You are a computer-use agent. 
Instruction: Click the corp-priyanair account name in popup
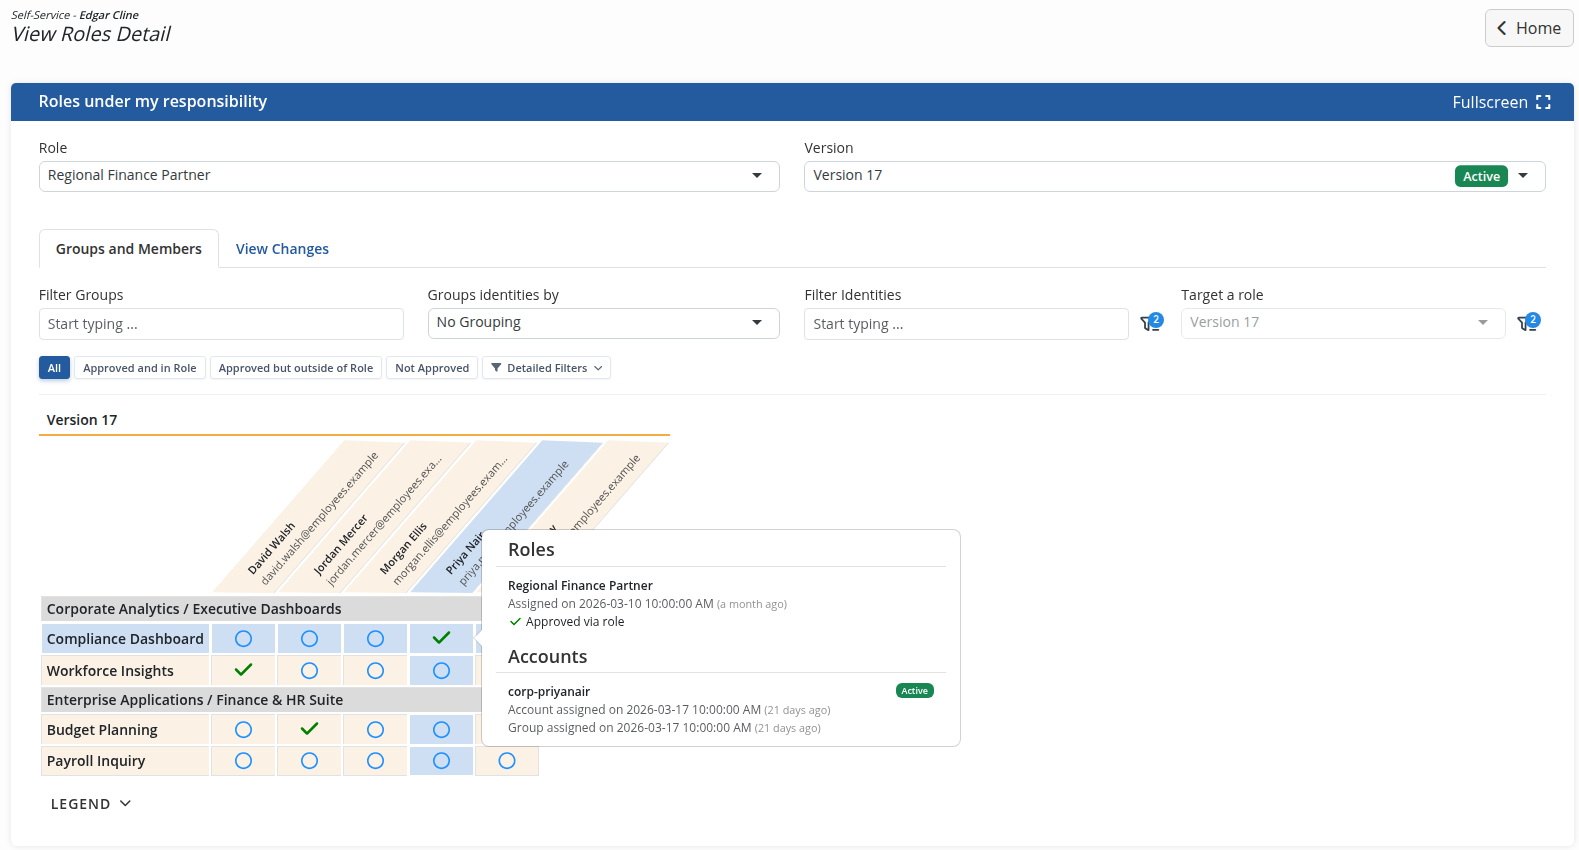click(x=549, y=692)
